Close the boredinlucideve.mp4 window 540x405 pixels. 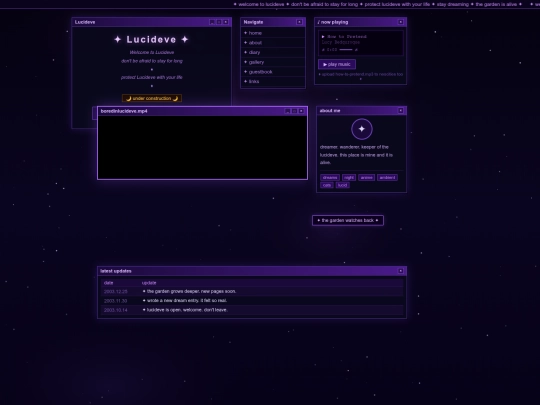[301, 111]
